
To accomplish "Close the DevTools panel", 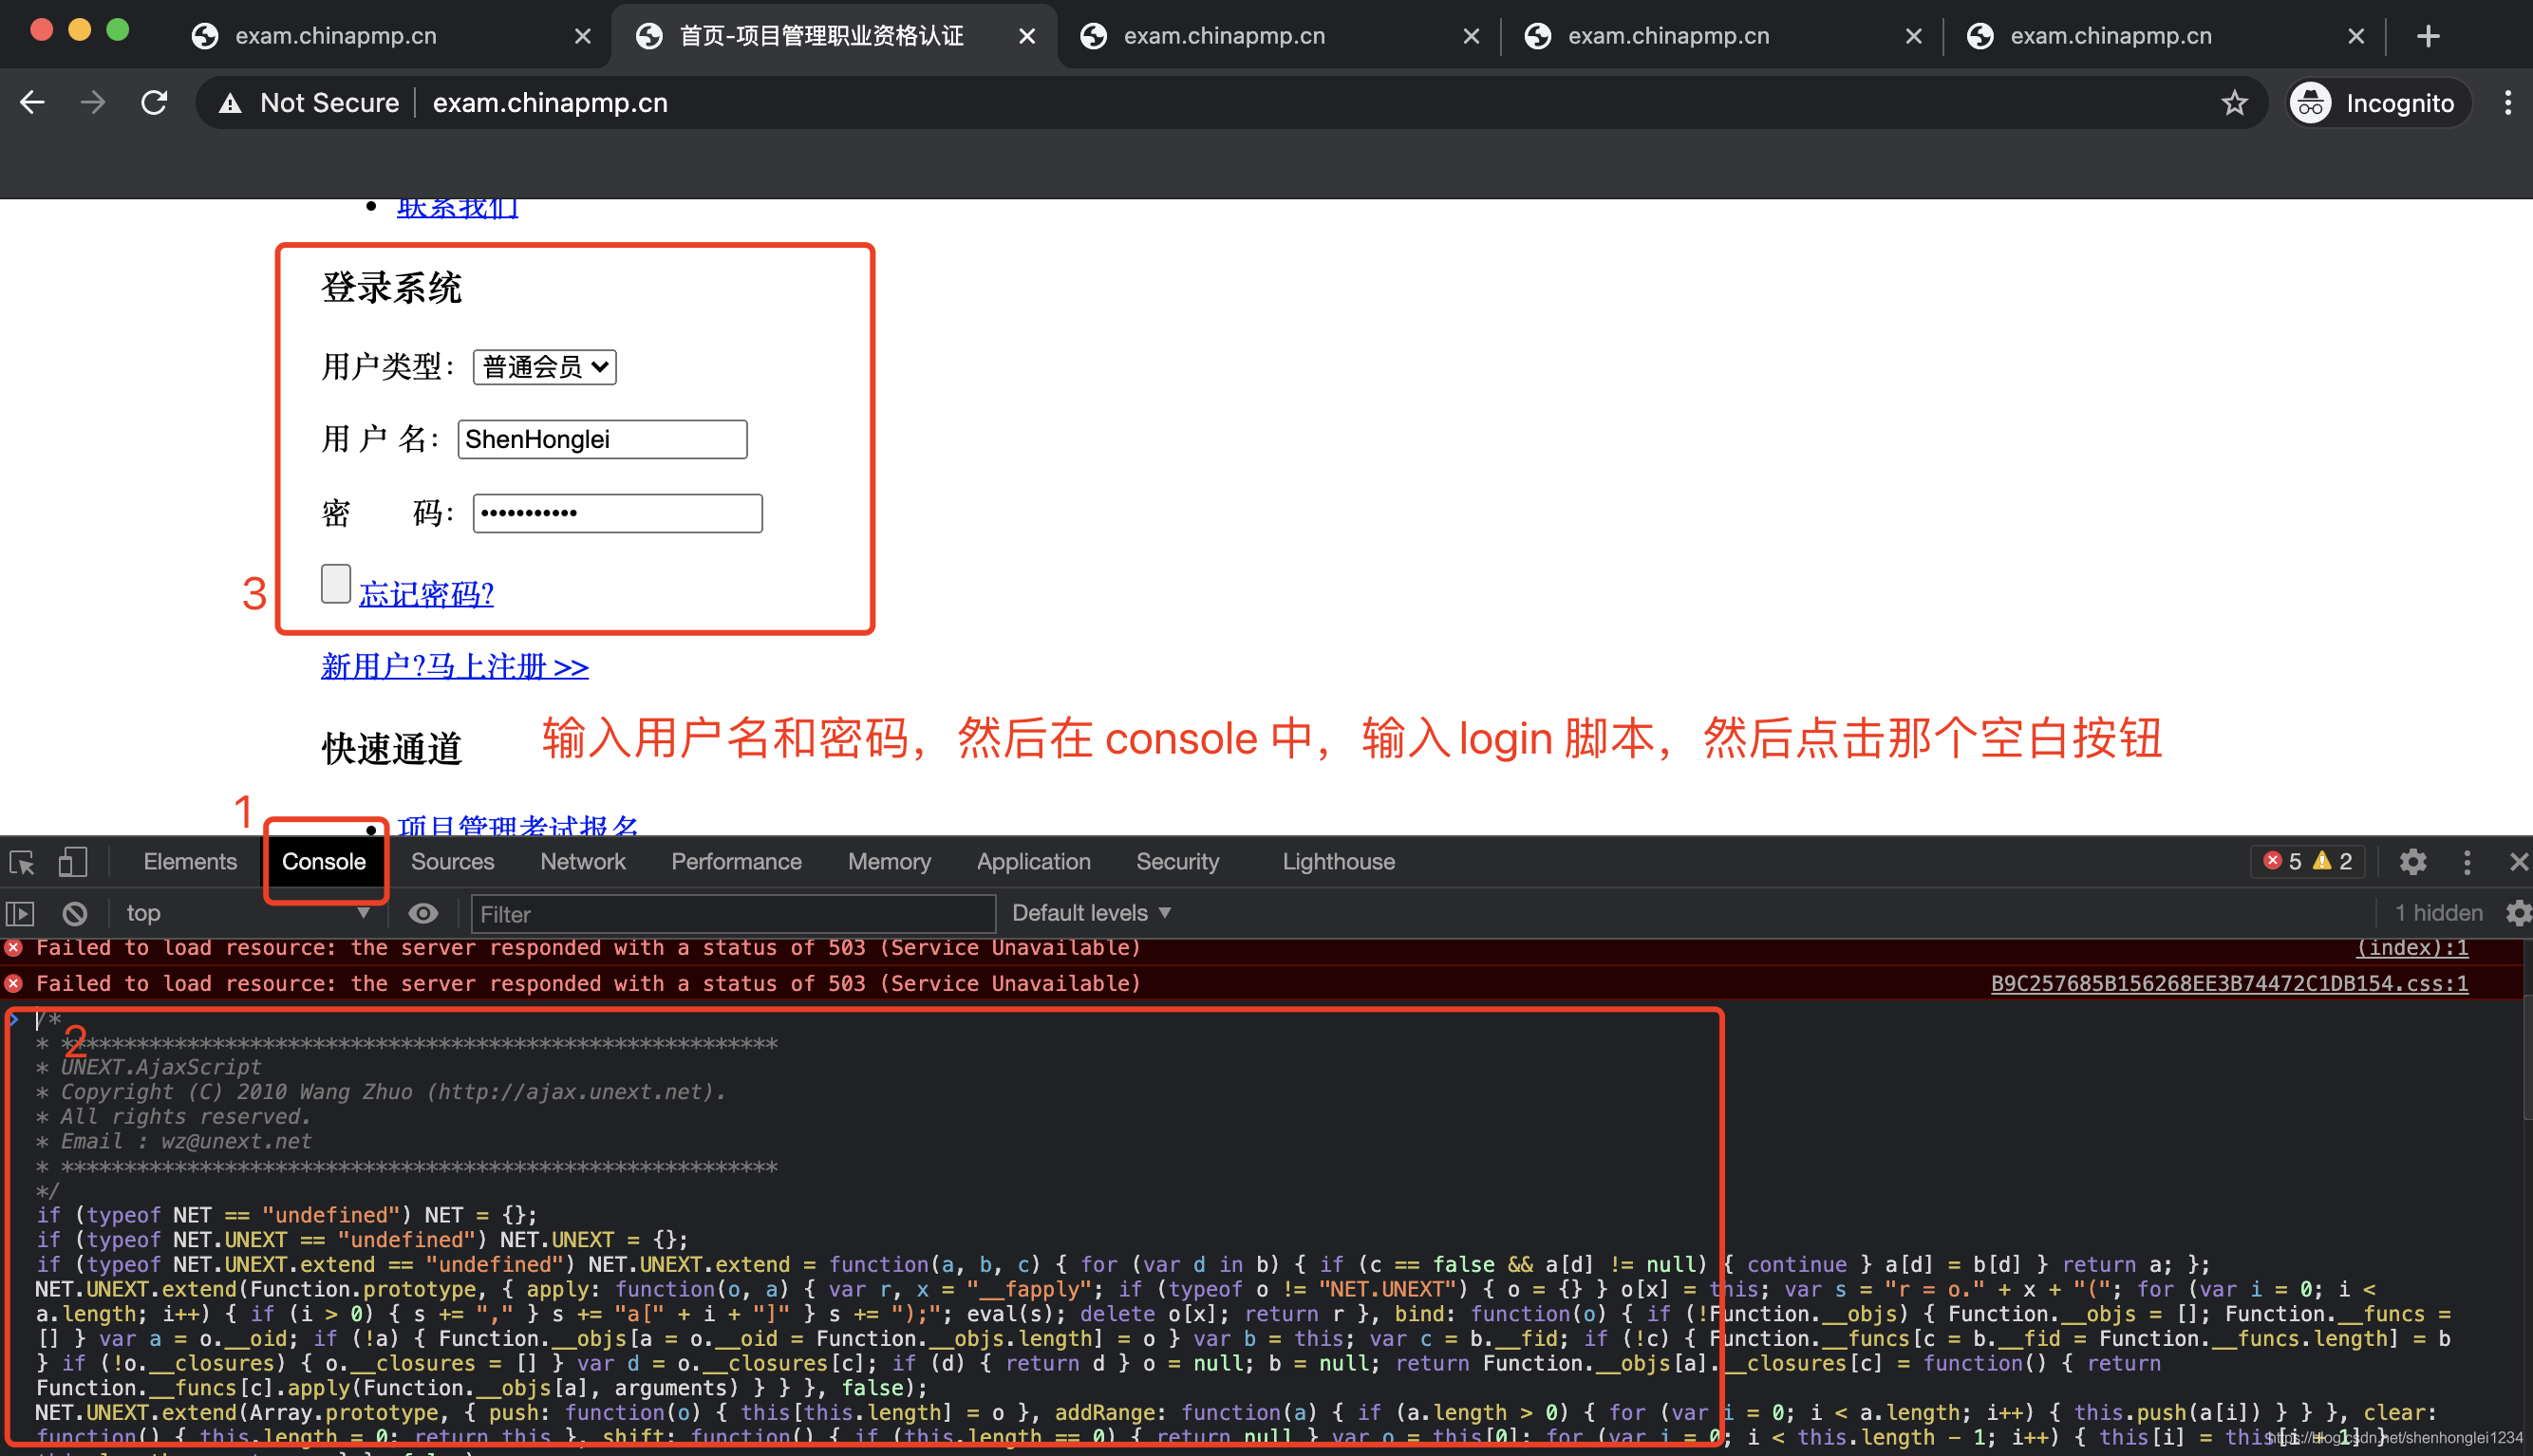I will point(2518,862).
